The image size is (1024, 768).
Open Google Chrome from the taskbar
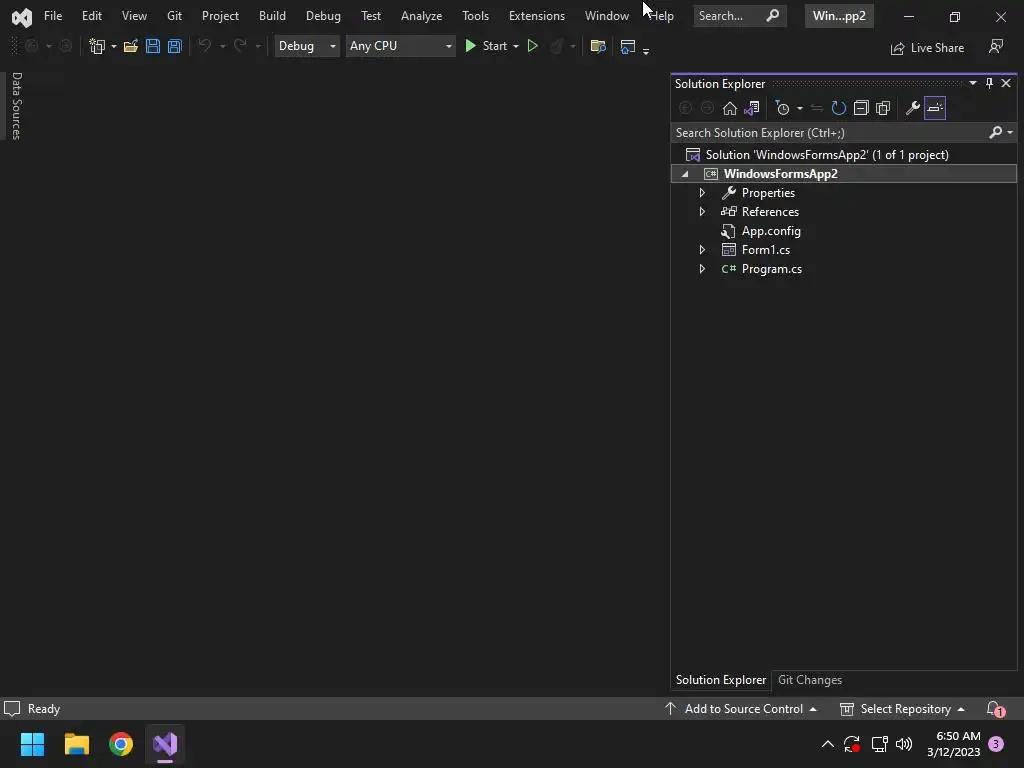click(x=121, y=744)
